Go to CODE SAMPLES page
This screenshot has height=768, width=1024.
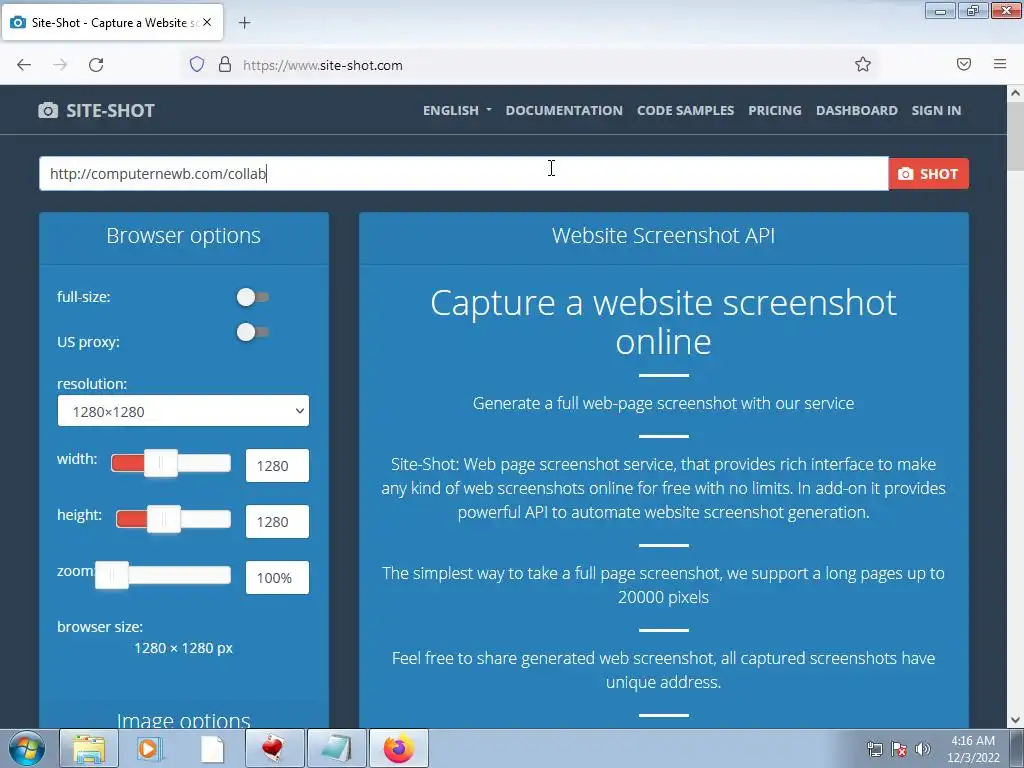click(x=686, y=110)
